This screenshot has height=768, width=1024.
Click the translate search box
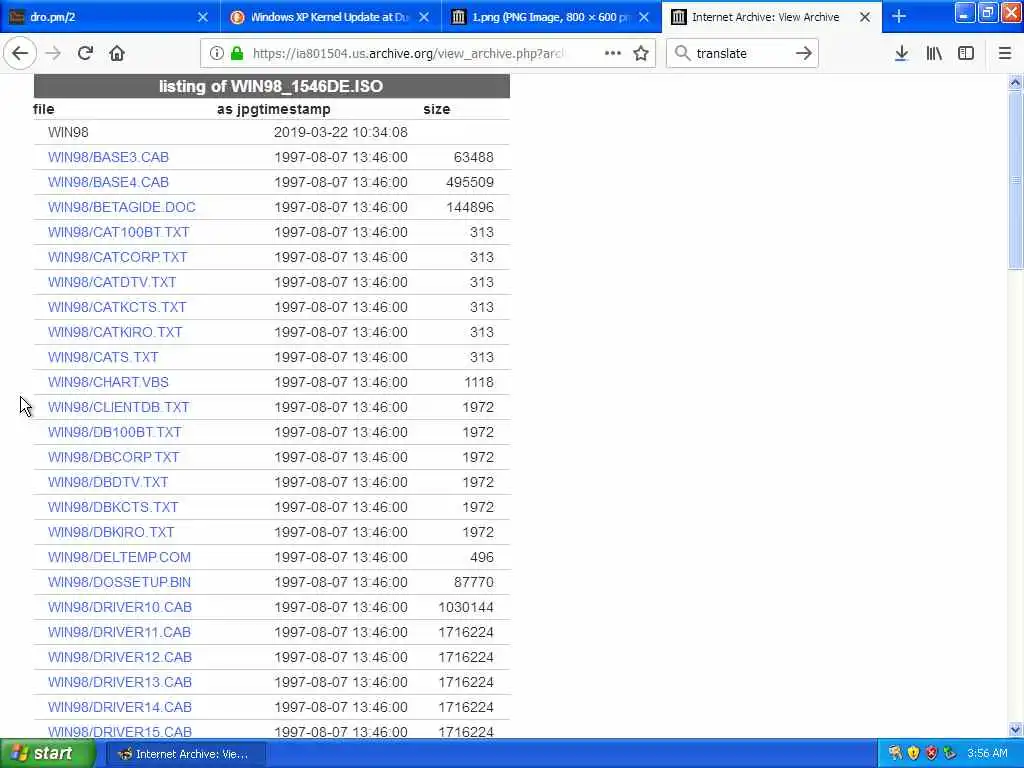click(741, 54)
